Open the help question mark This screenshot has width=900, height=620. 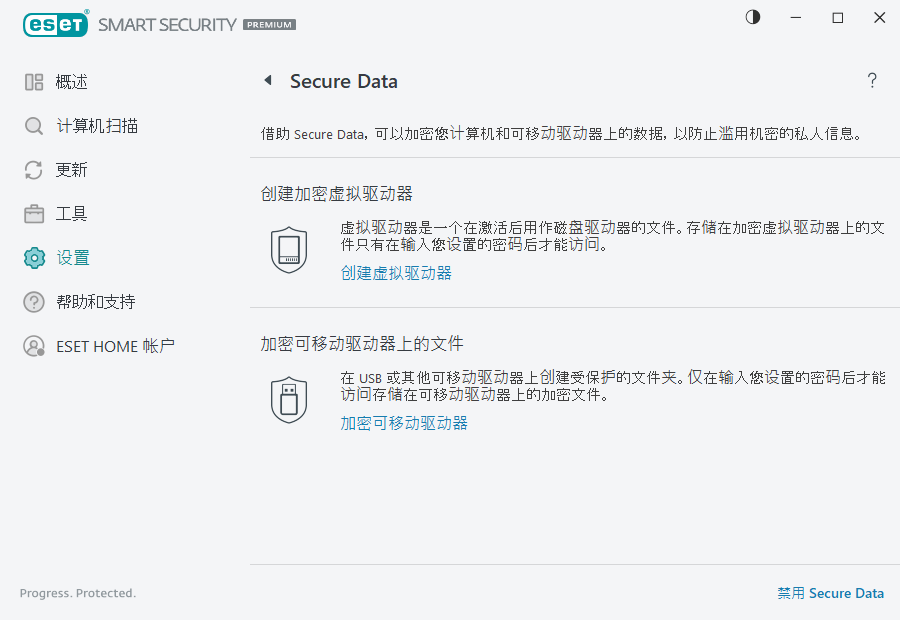[871, 80]
